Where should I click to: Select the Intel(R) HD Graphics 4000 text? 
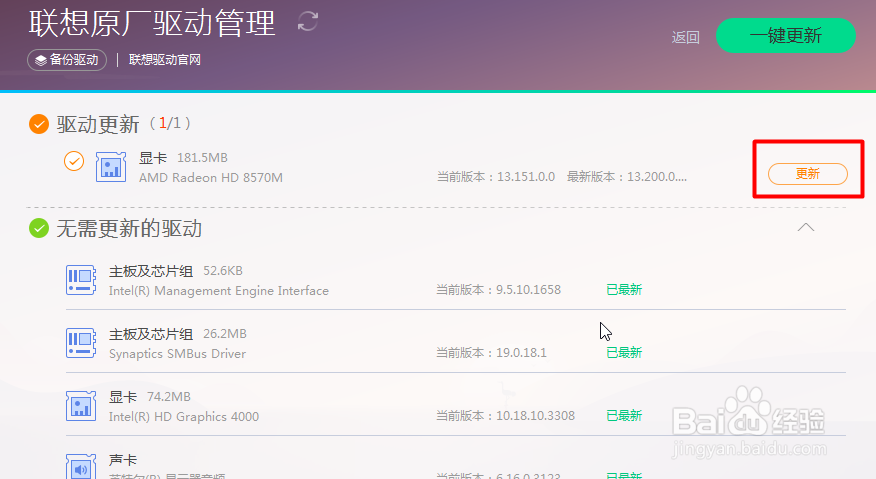point(184,416)
